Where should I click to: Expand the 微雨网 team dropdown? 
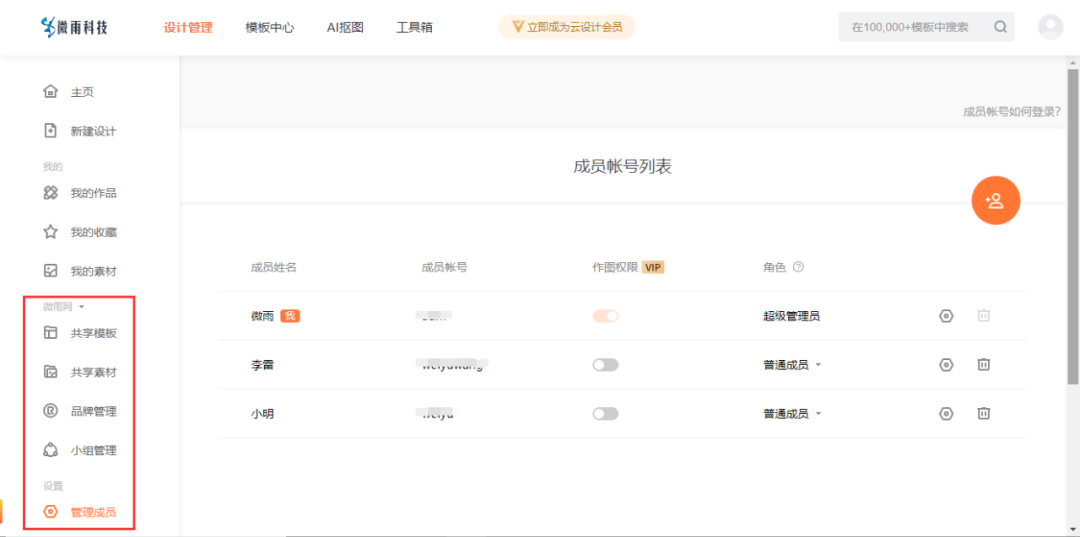64,307
